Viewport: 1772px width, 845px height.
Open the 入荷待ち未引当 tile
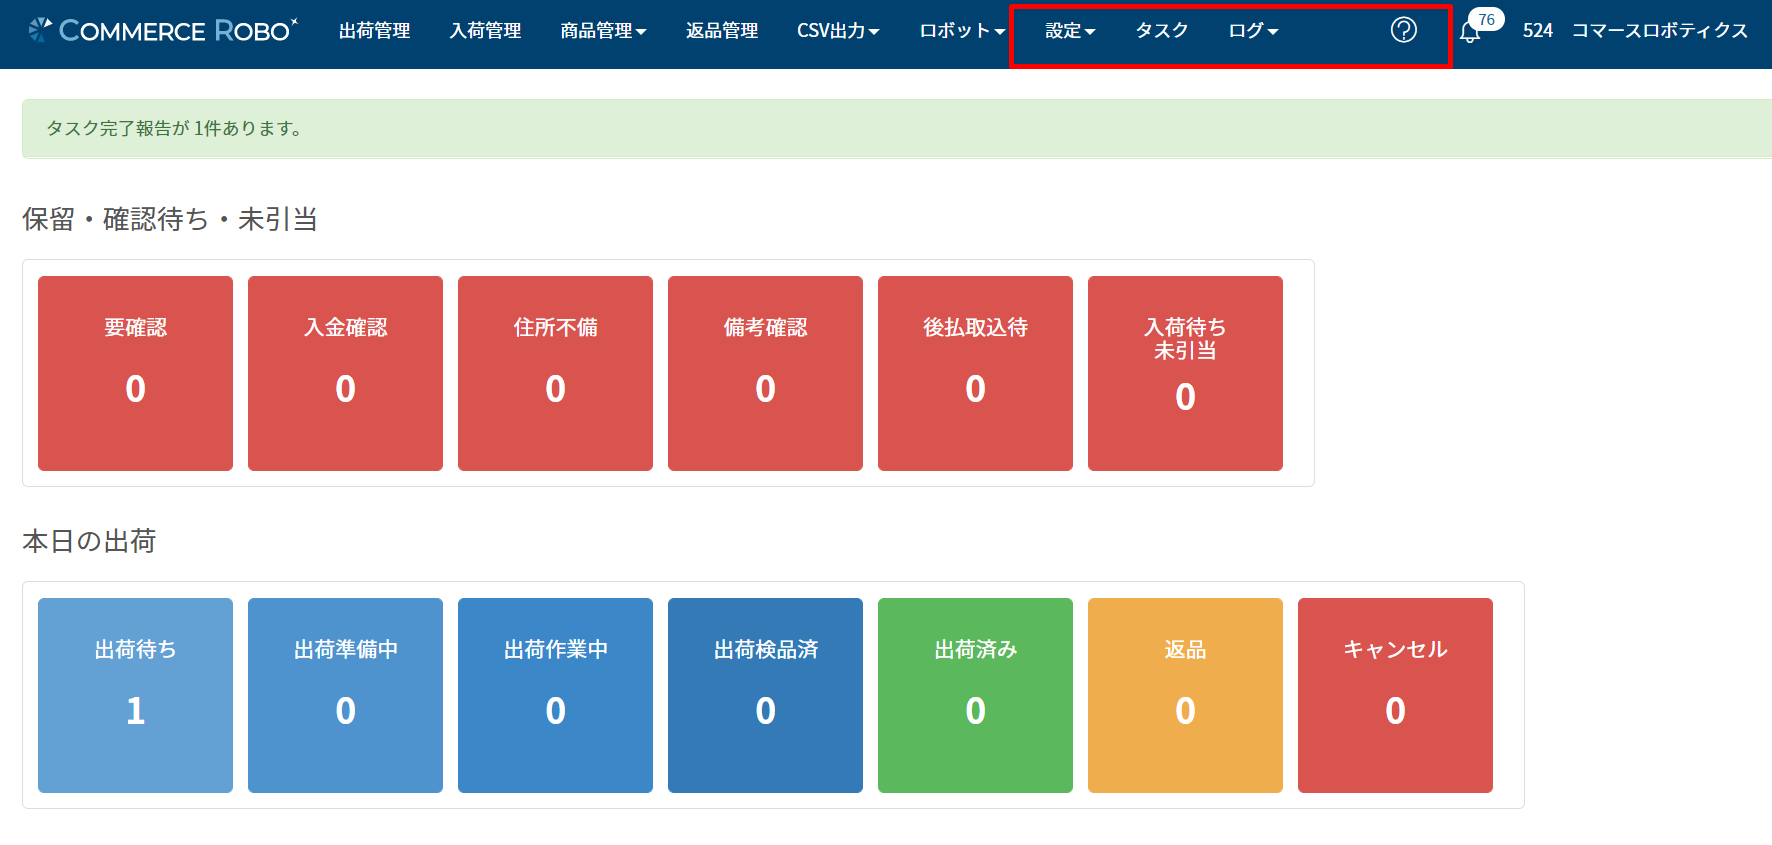coord(1185,373)
